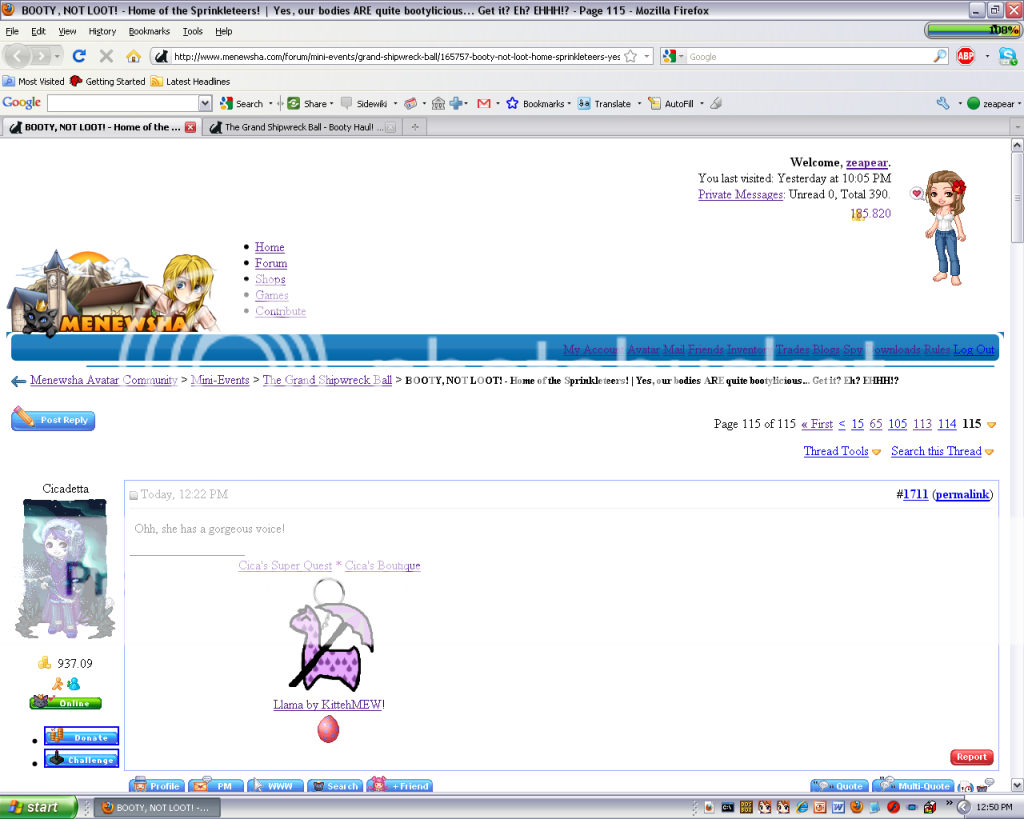This screenshot has height=819, width=1024.
Task: Open the new tab button
Action: pos(414,127)
